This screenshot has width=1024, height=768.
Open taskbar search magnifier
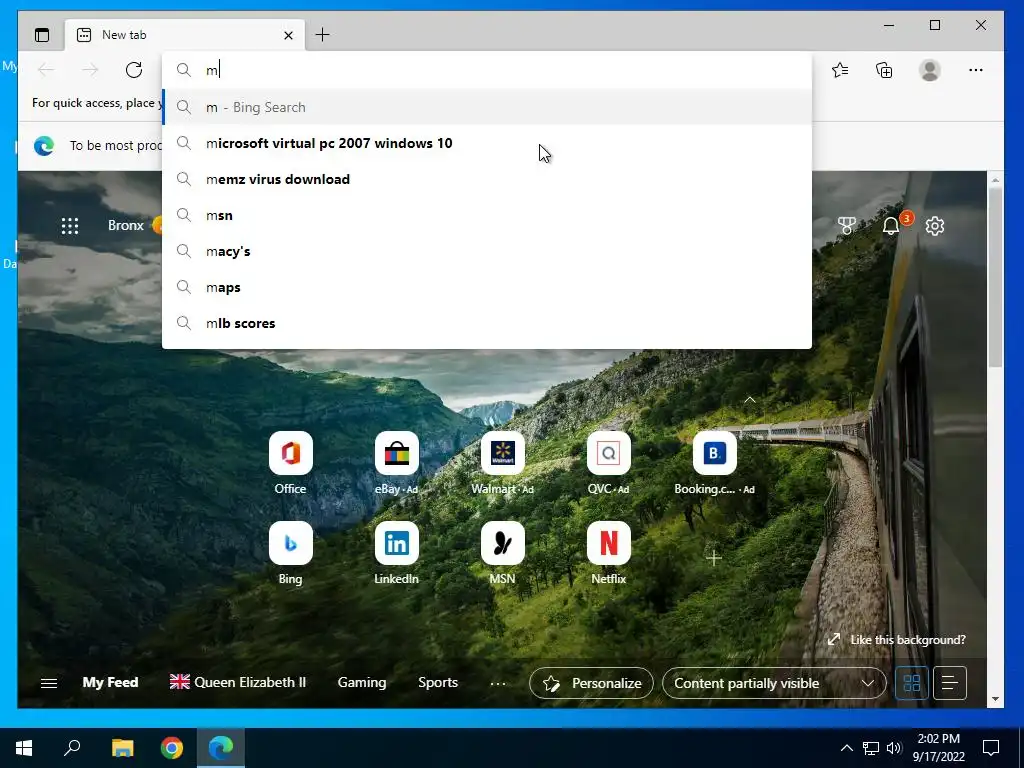click(x=72, y=748)
